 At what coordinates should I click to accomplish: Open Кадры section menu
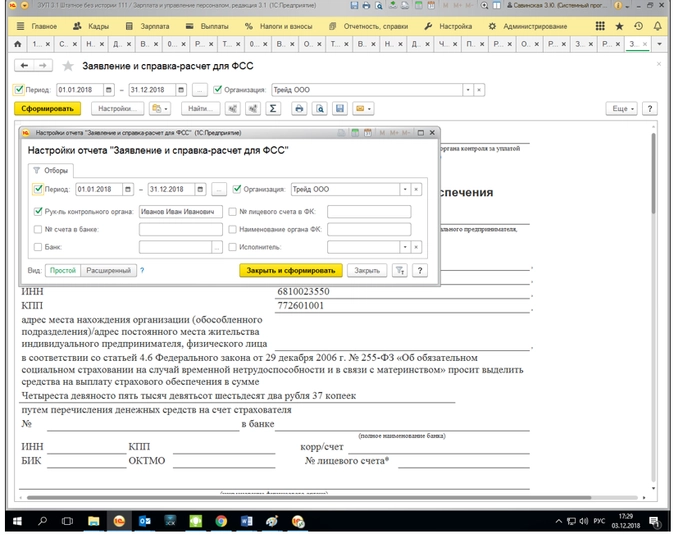point(91,26)
